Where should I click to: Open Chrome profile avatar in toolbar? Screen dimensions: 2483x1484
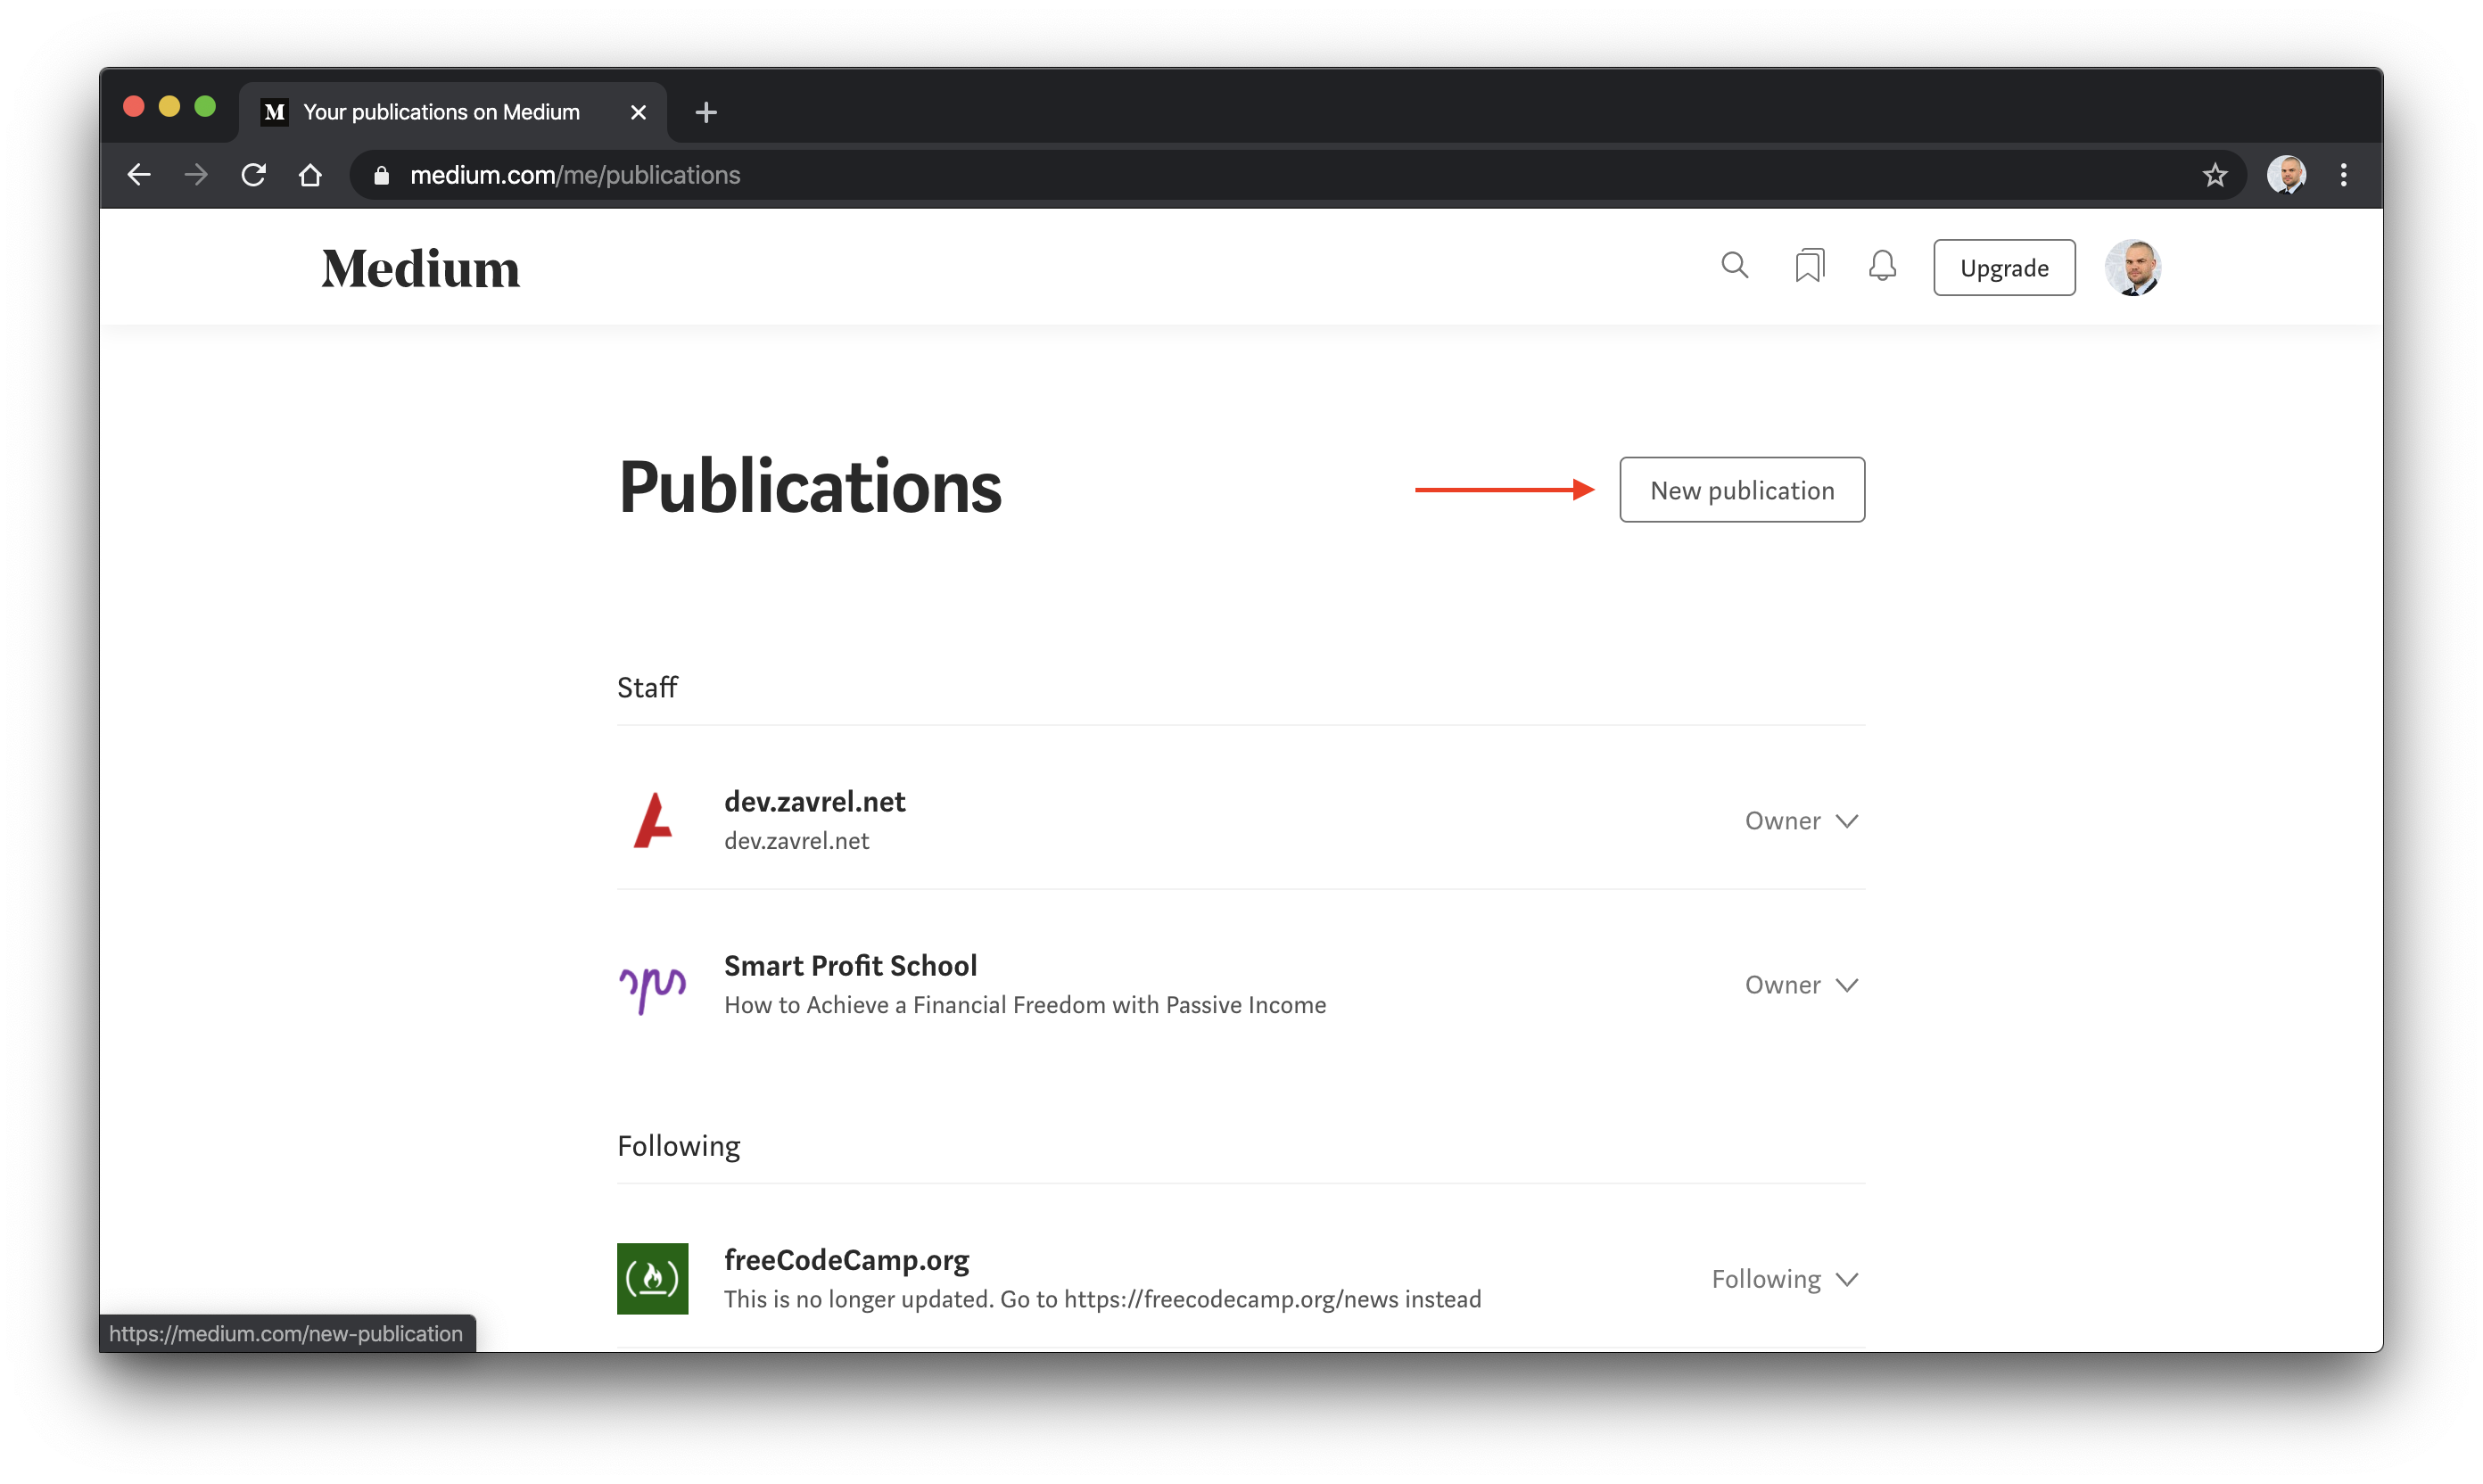pyautogui.click(x=2285, y=175)
